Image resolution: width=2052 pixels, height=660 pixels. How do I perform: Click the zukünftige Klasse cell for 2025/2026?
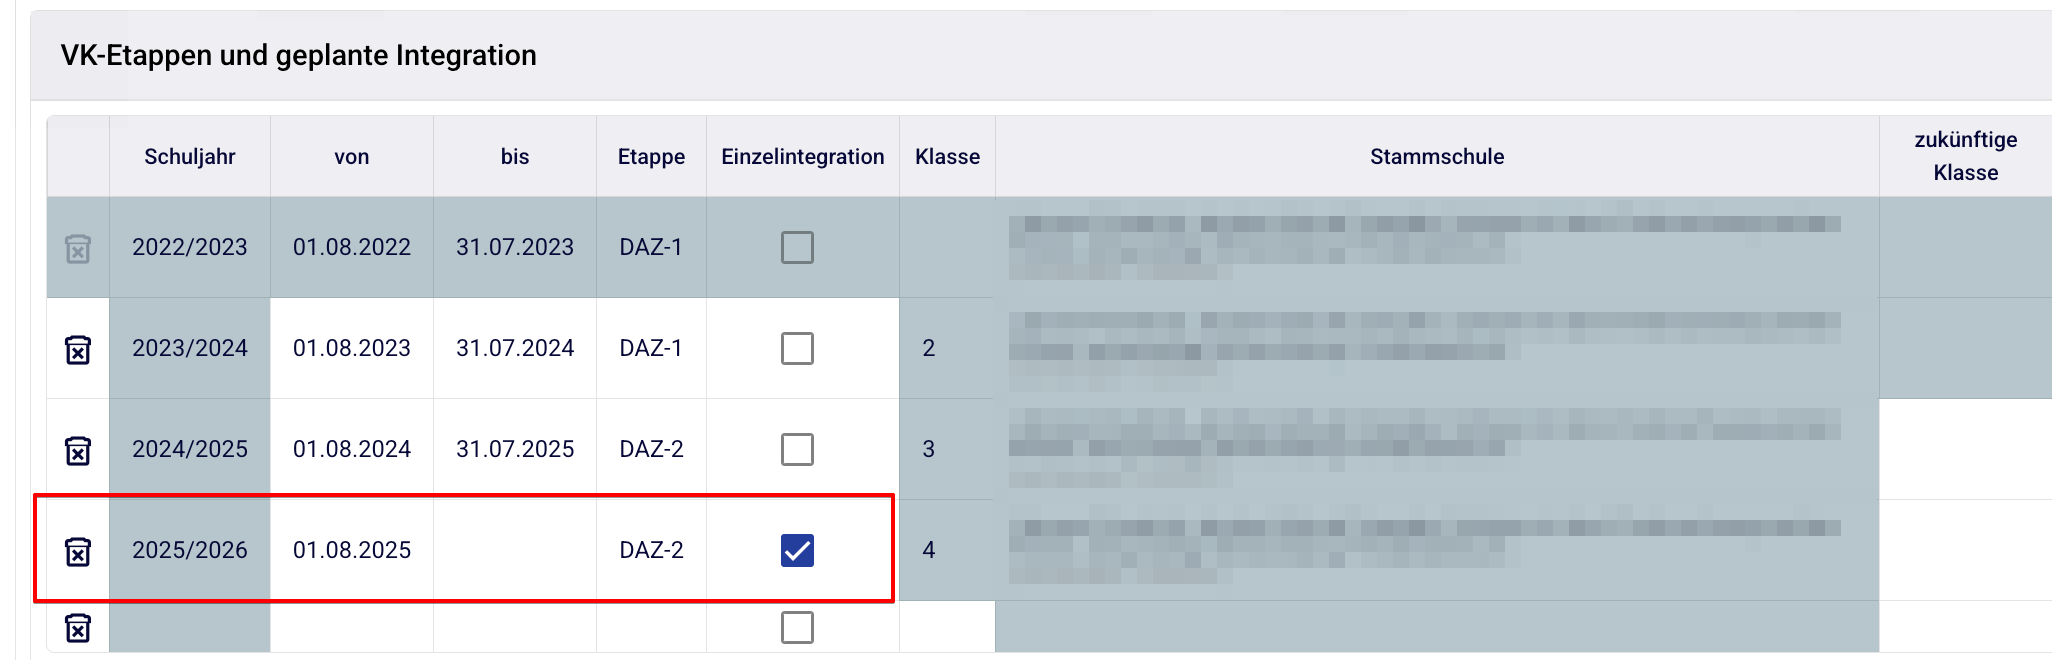click(1964, 550)
